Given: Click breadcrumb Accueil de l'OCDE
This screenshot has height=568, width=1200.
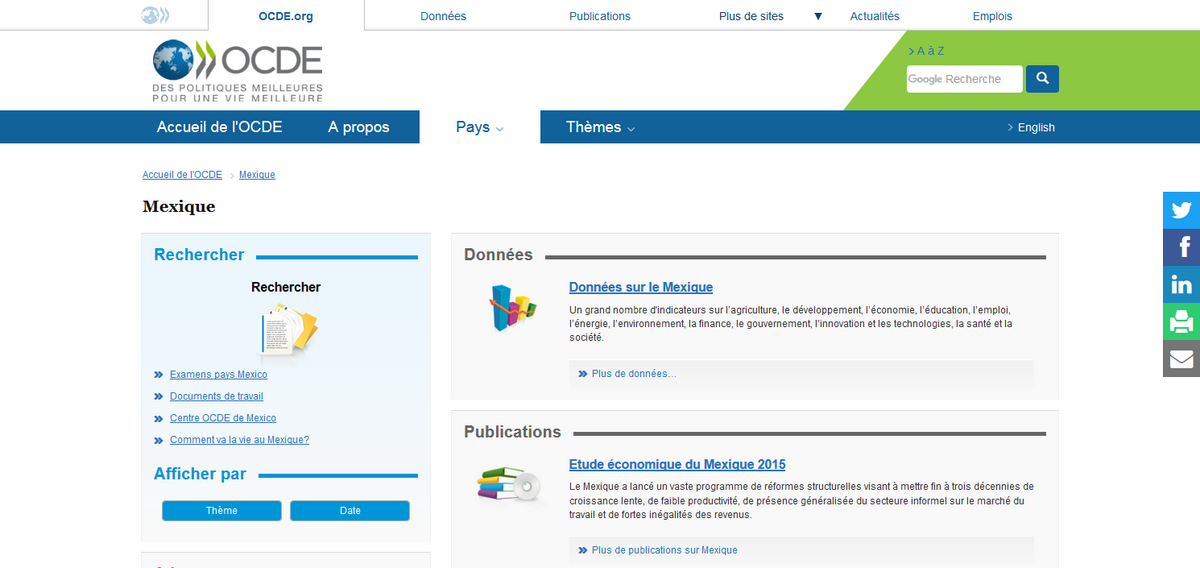Looking at the screenshot, I should 182,175.
